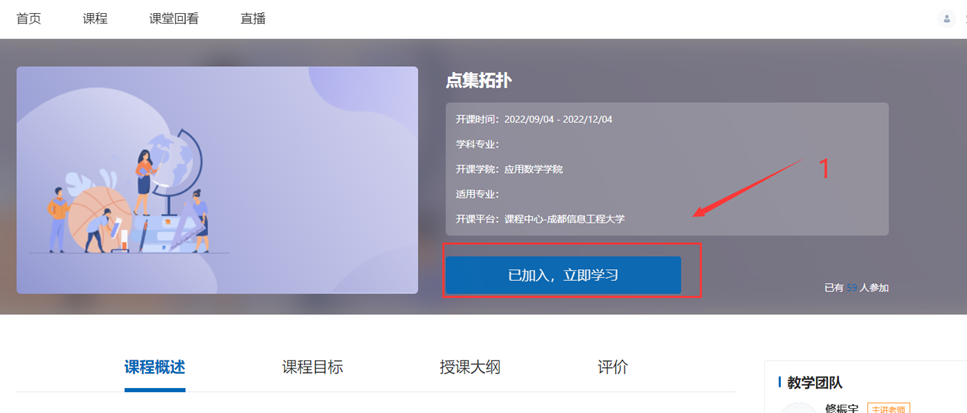Click the 应用数学学院 college text
Screen dimensions: 967x413
[533, 169]
